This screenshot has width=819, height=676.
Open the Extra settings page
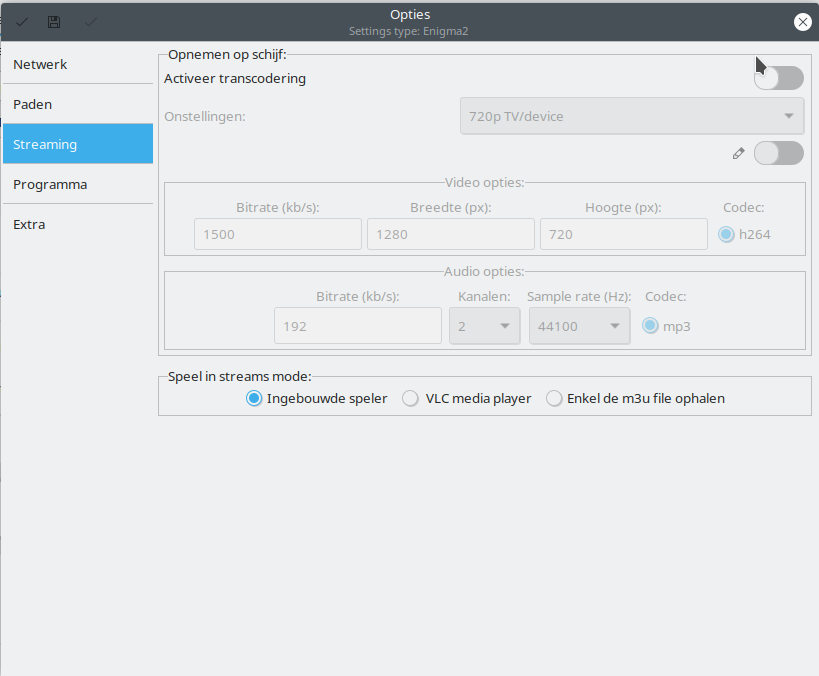tap(78, 224)
